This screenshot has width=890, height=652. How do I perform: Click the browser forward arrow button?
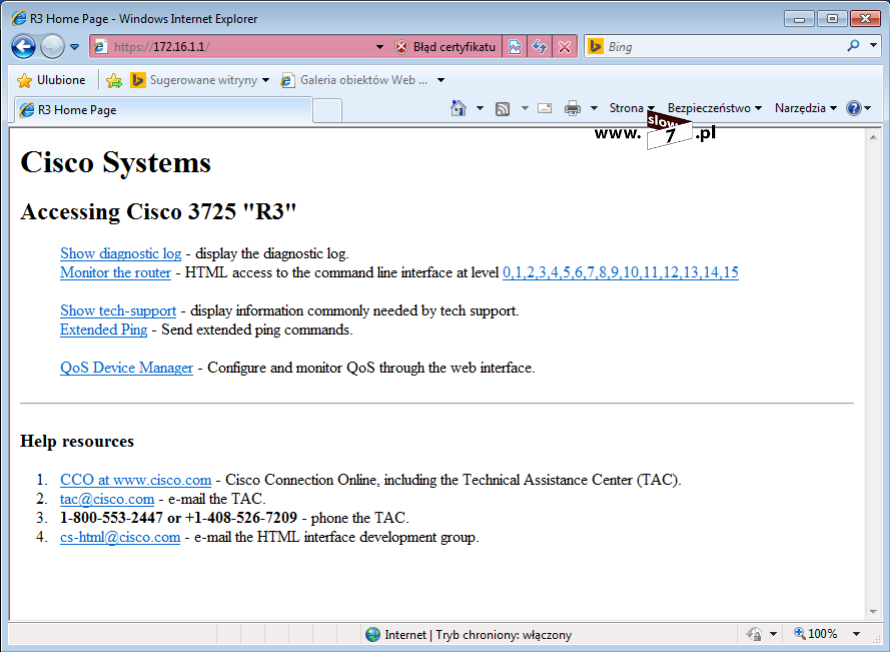click(x=52, y=47)
